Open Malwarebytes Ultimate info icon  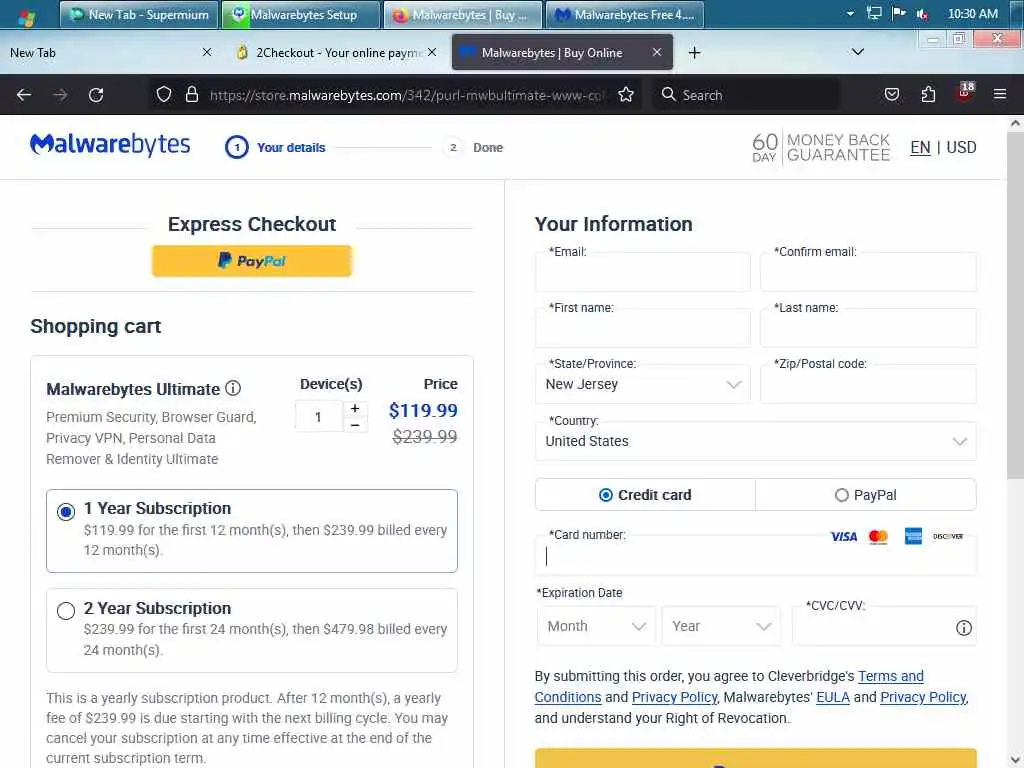[x=233, y=388]
